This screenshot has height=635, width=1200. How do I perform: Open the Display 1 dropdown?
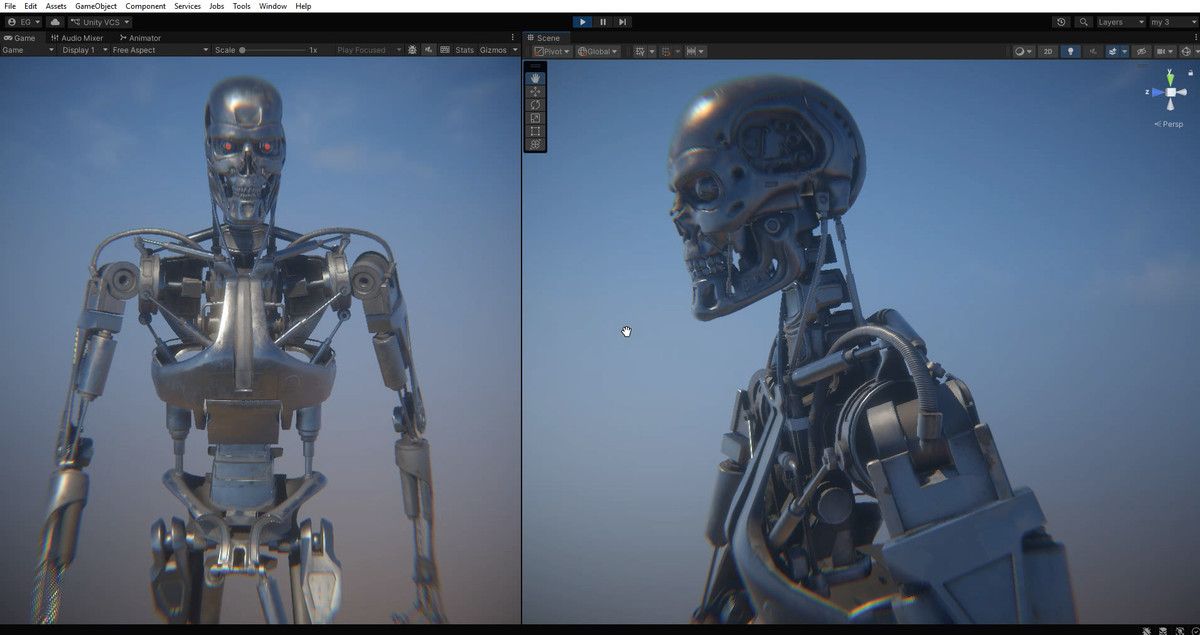(x=82, y=50)
